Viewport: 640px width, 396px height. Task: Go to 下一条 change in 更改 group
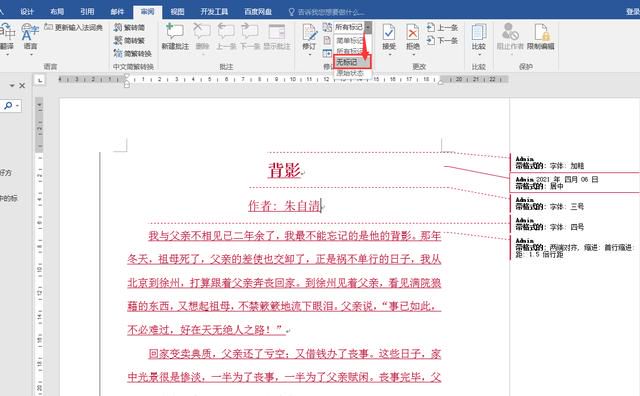(x=442, y=40)
